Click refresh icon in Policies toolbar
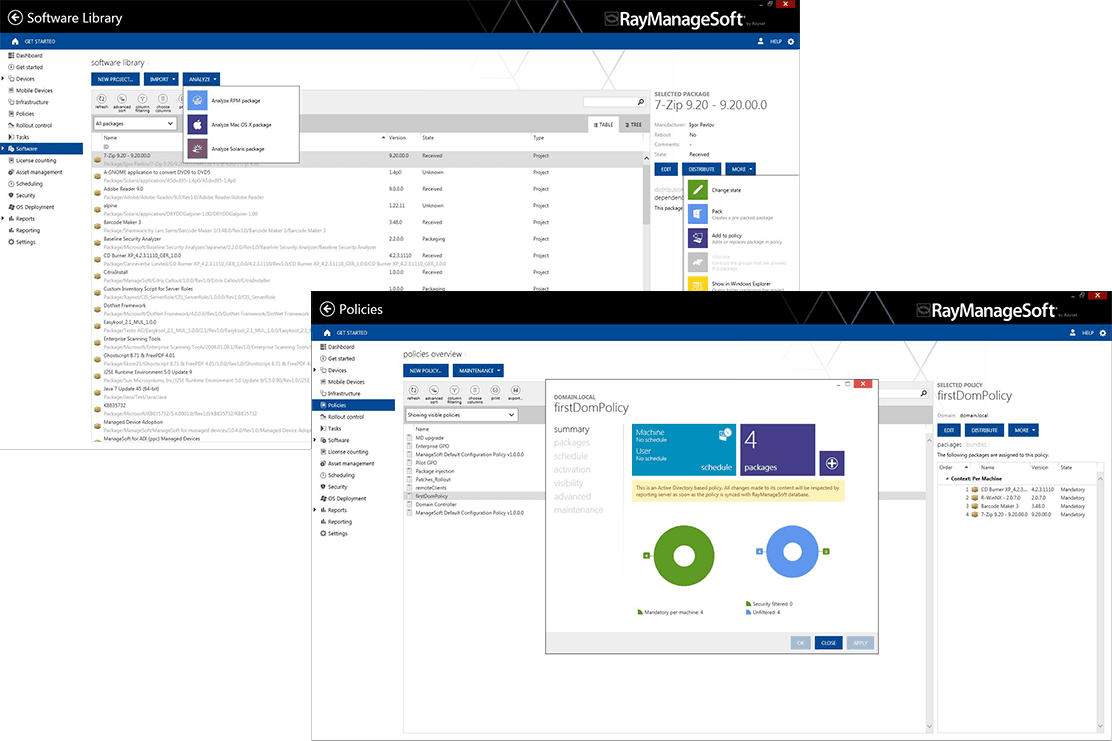Image resolution: width=1112 pixels, height=741 pixels. [413, 391]
